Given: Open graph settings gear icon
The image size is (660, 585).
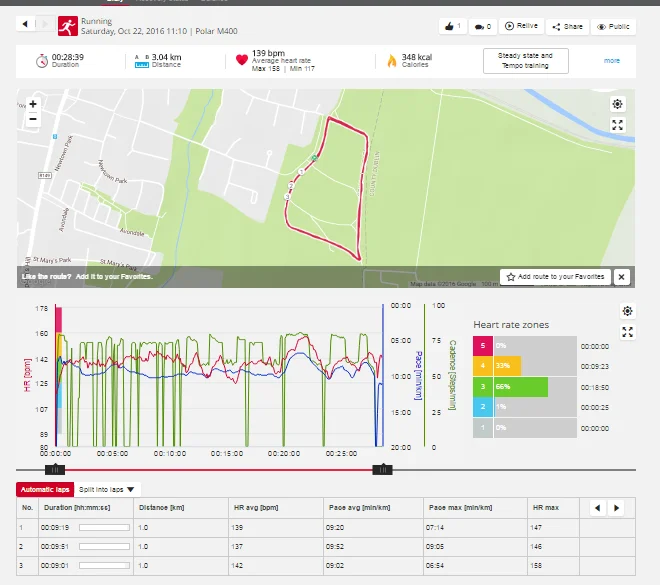Looking at the screenshot, I should [x=627, y=311].
